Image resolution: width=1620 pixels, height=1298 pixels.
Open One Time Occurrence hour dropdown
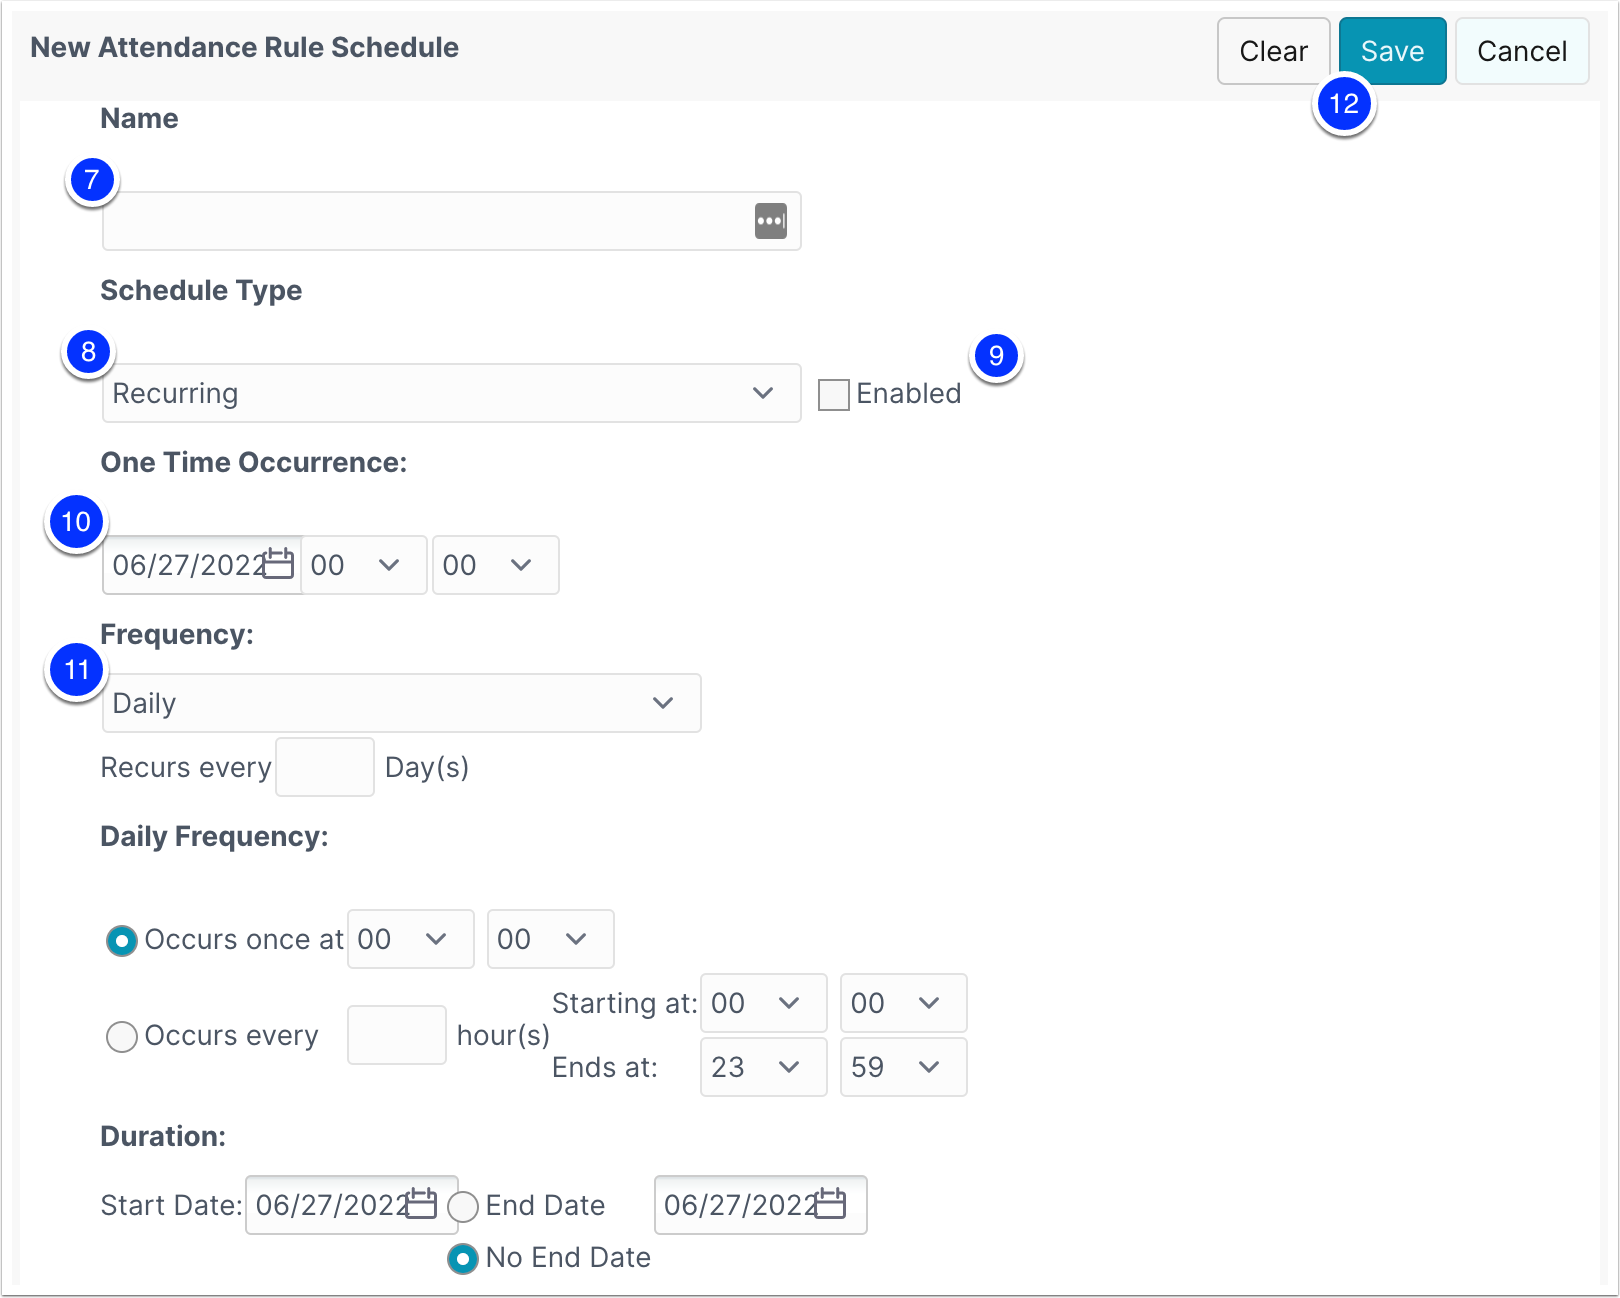(x=364, y=565)
